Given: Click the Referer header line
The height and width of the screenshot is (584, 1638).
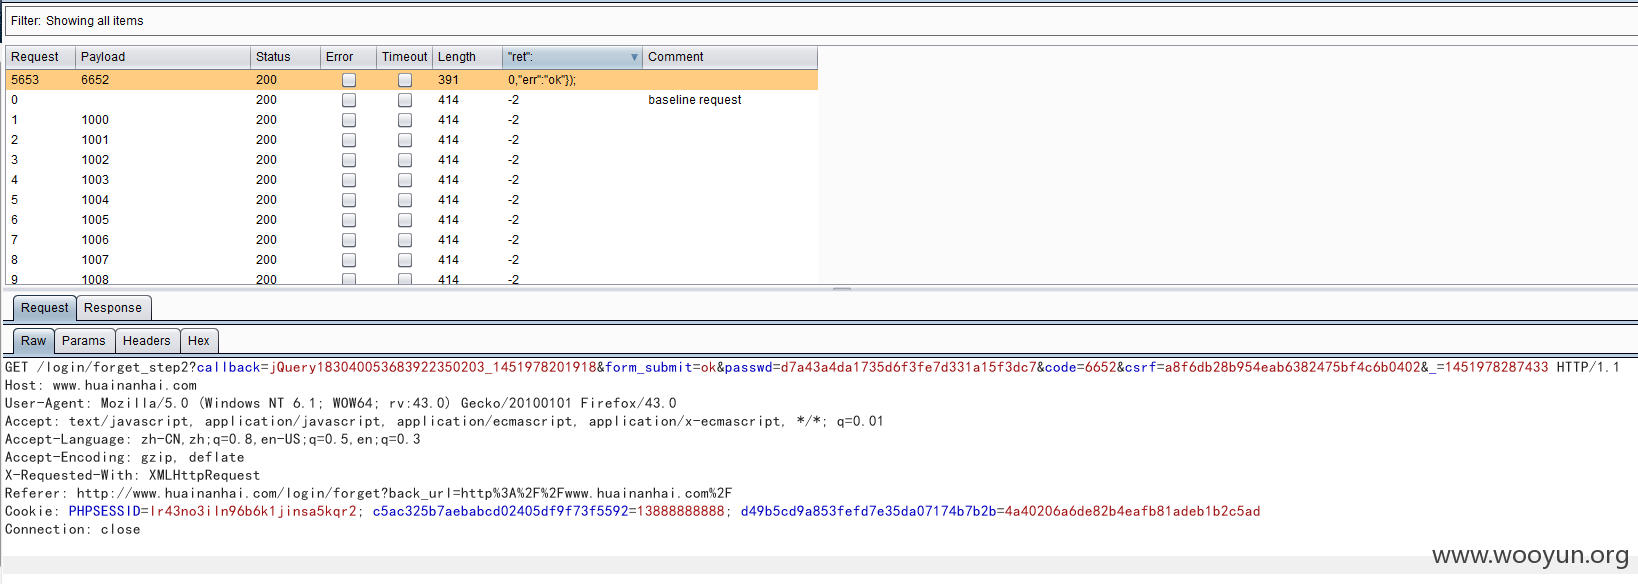Looking at the screenshot, I should click(369, 493).
